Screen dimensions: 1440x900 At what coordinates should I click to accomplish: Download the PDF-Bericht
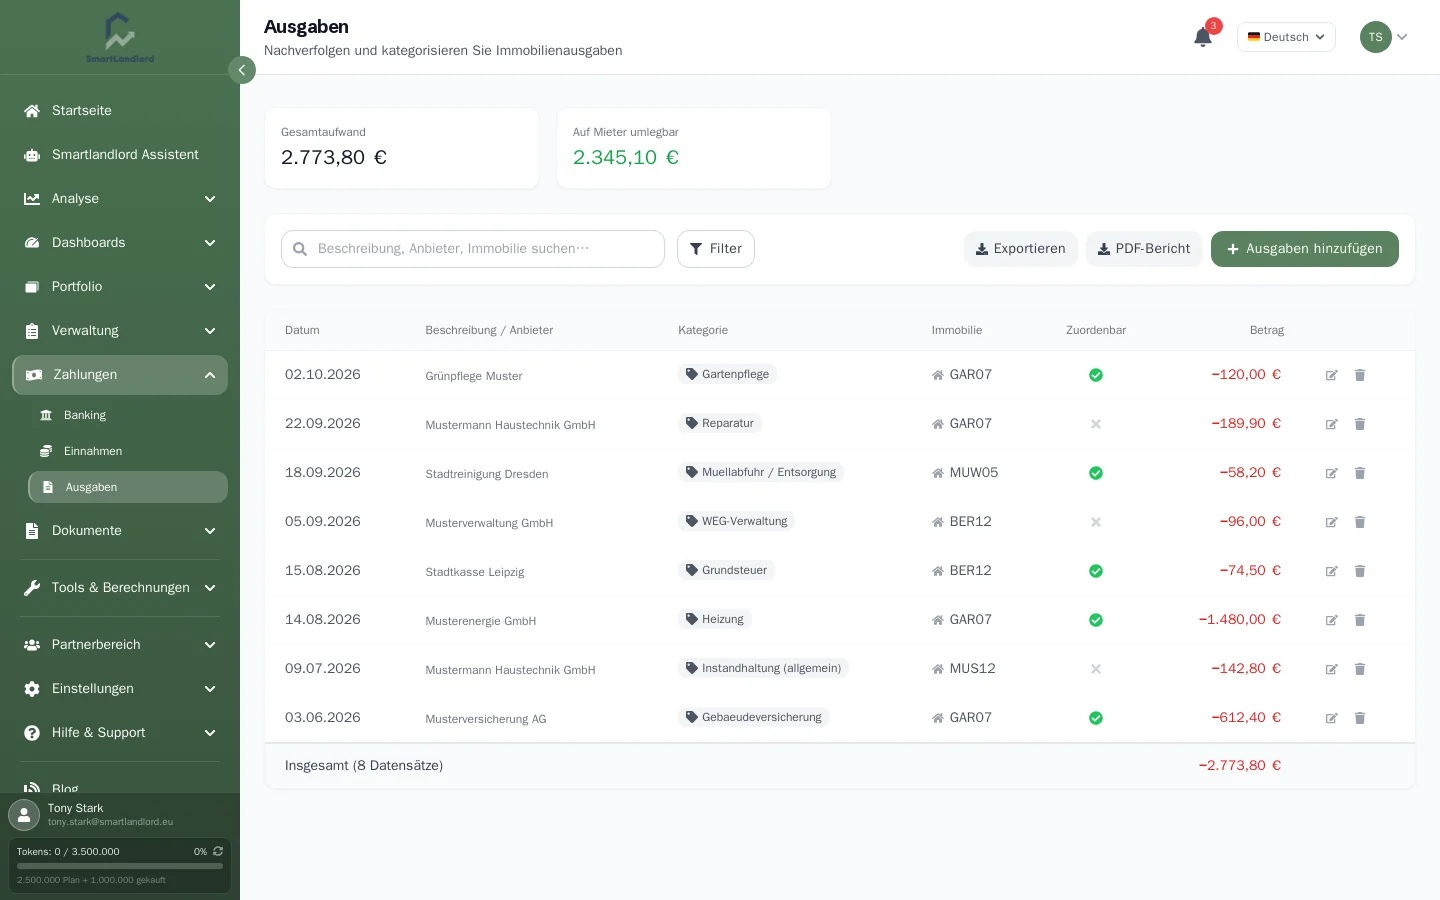pyautogui.click(x=1144, y=249)
